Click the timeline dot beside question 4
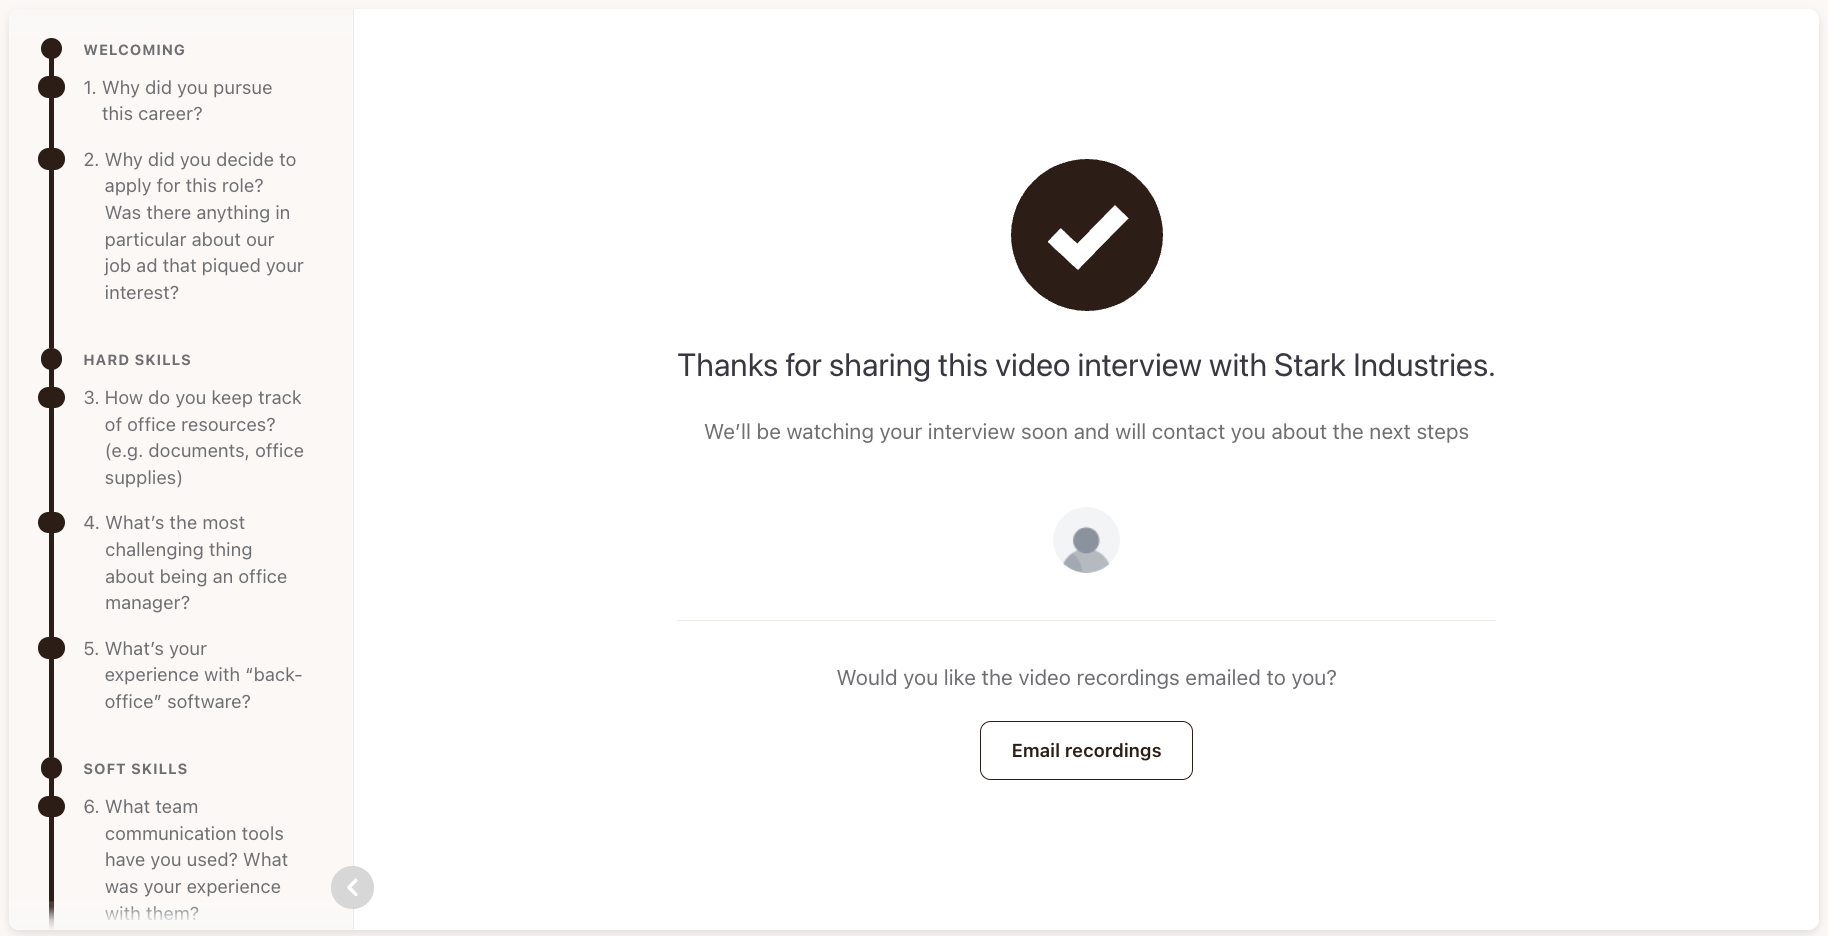 pos(52,522)
